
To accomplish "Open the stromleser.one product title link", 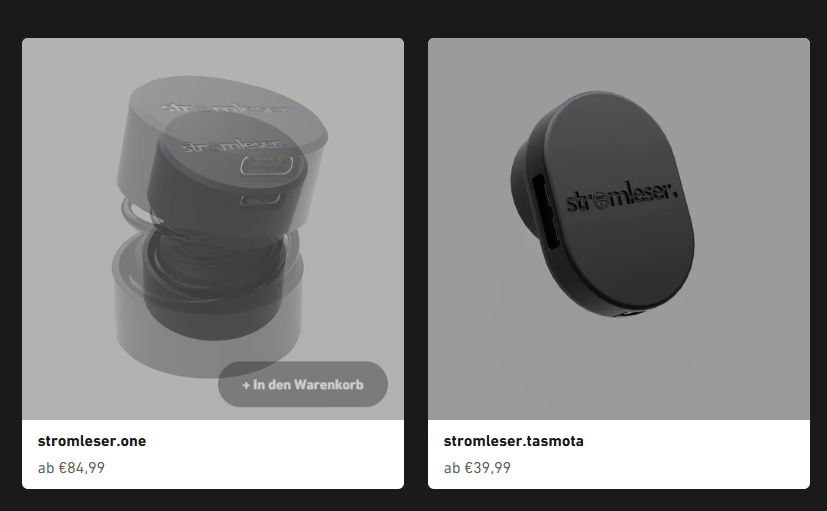I will pyautogui.click(x=92, y=441).
